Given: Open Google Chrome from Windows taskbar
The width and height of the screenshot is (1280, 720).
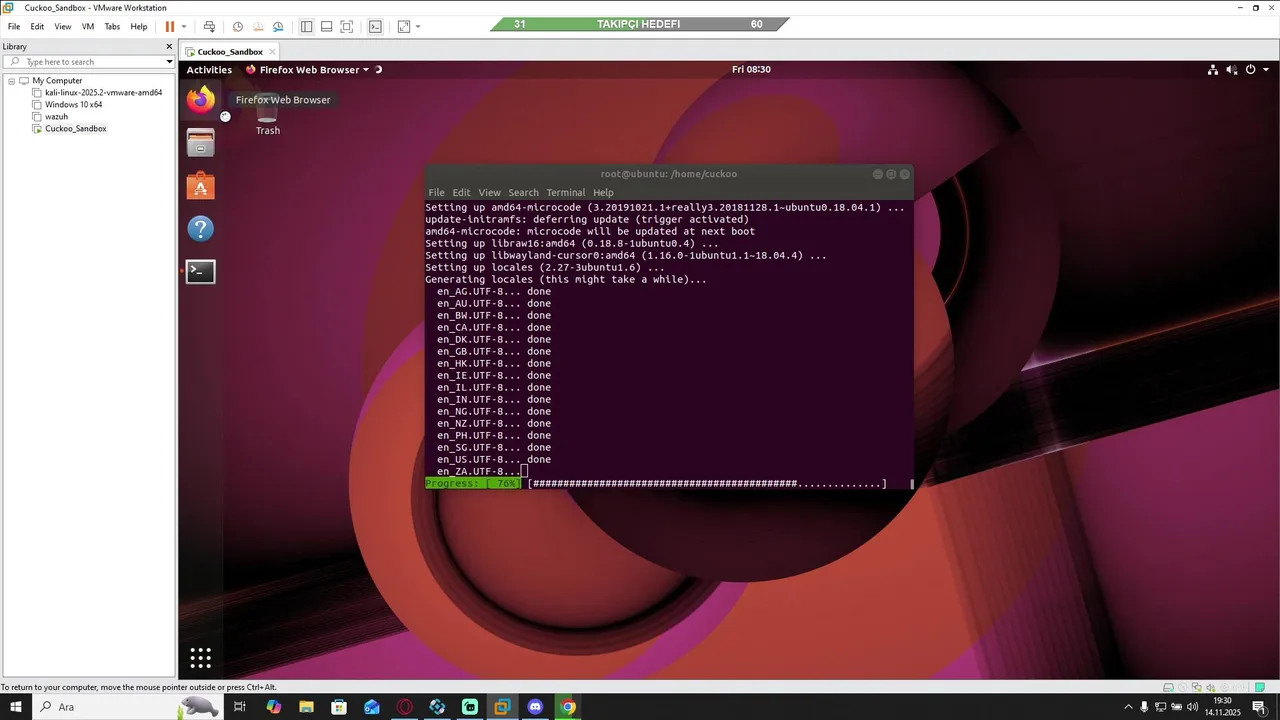Looking at the screenshot, I should pyautogui.click(x=568, y=707).
